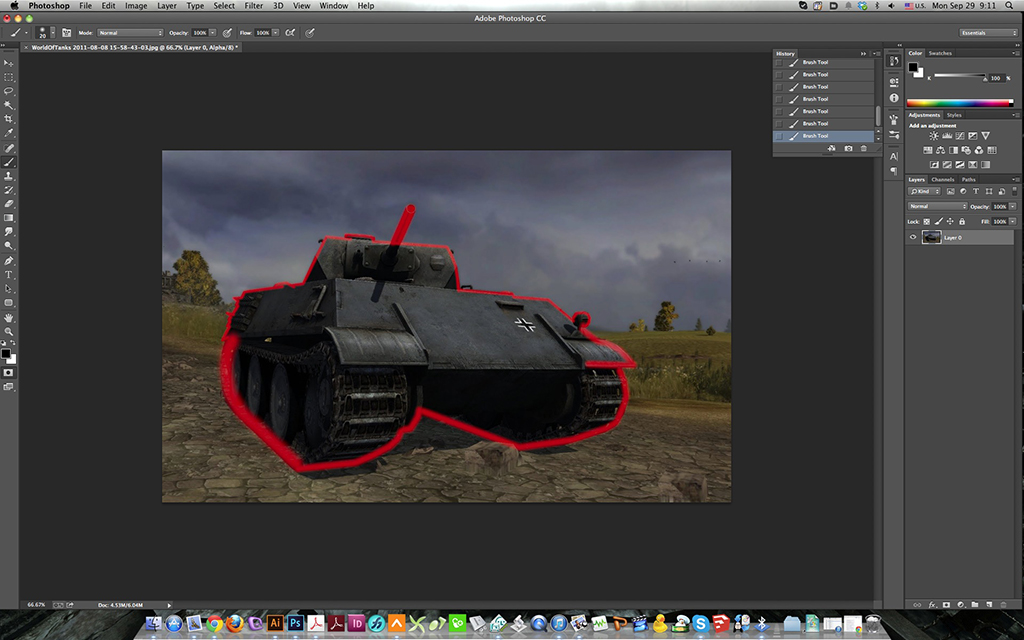Click the foreground color swatch in toolbox
Screen dimensions: 1024x640
6,354
